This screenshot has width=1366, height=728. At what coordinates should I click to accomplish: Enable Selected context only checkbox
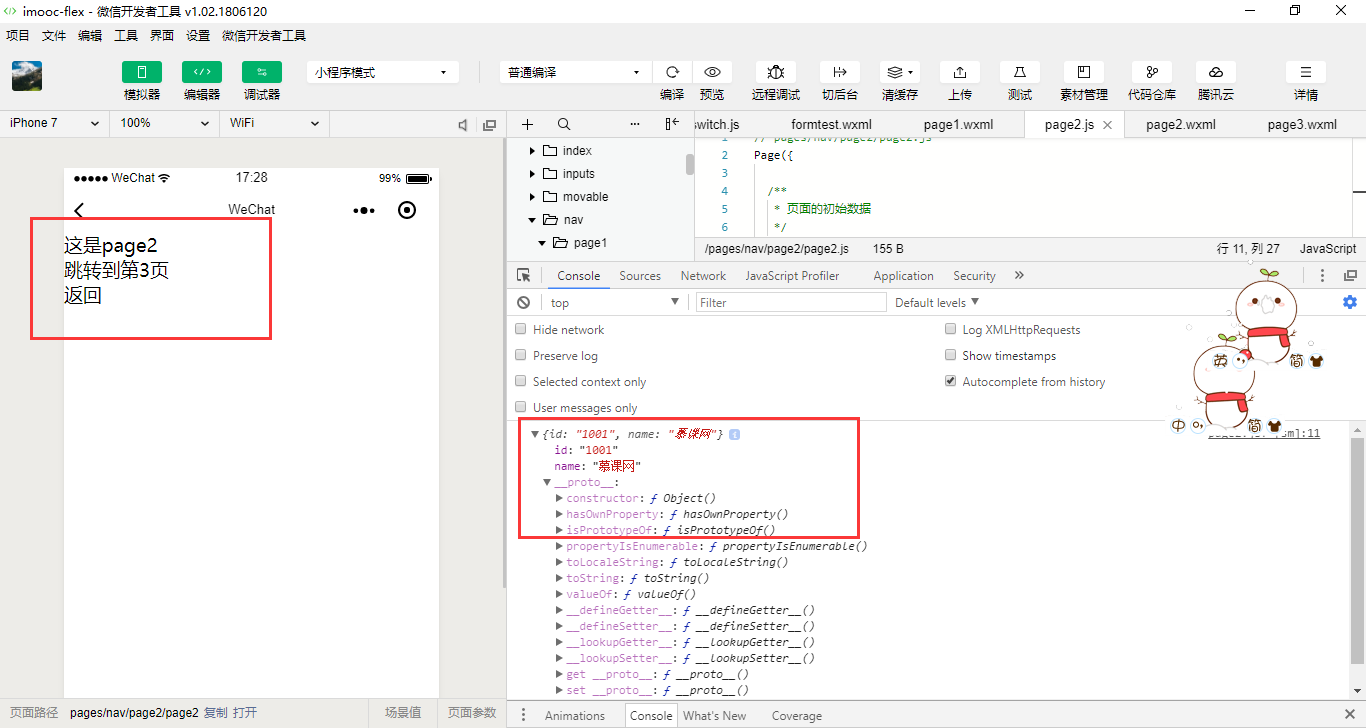click(521, 381)
